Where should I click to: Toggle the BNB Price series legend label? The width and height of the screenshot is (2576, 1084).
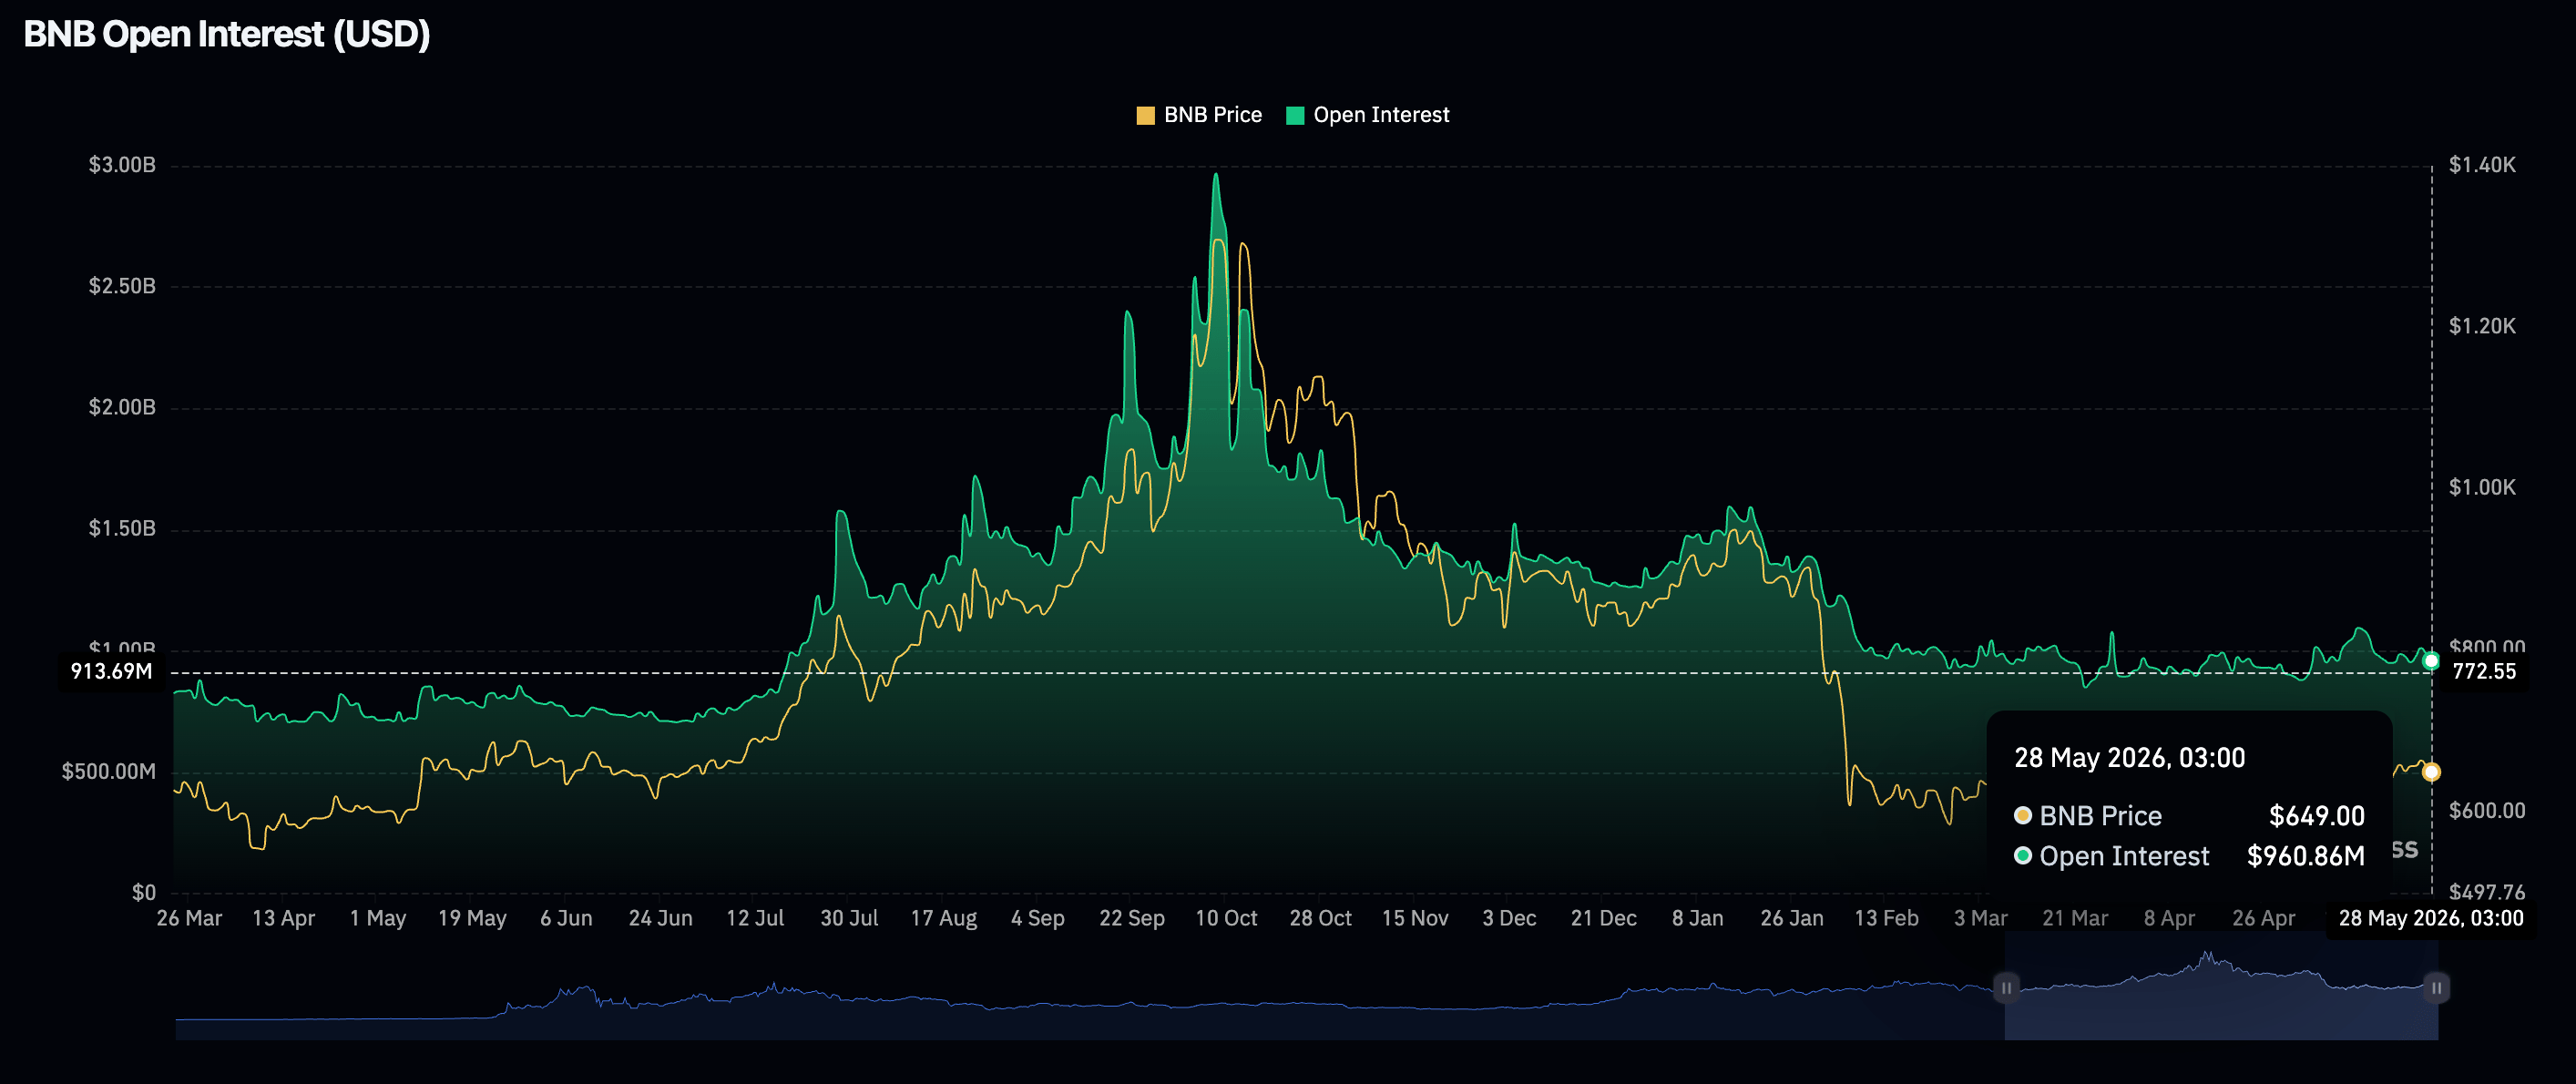[1212, 115]
